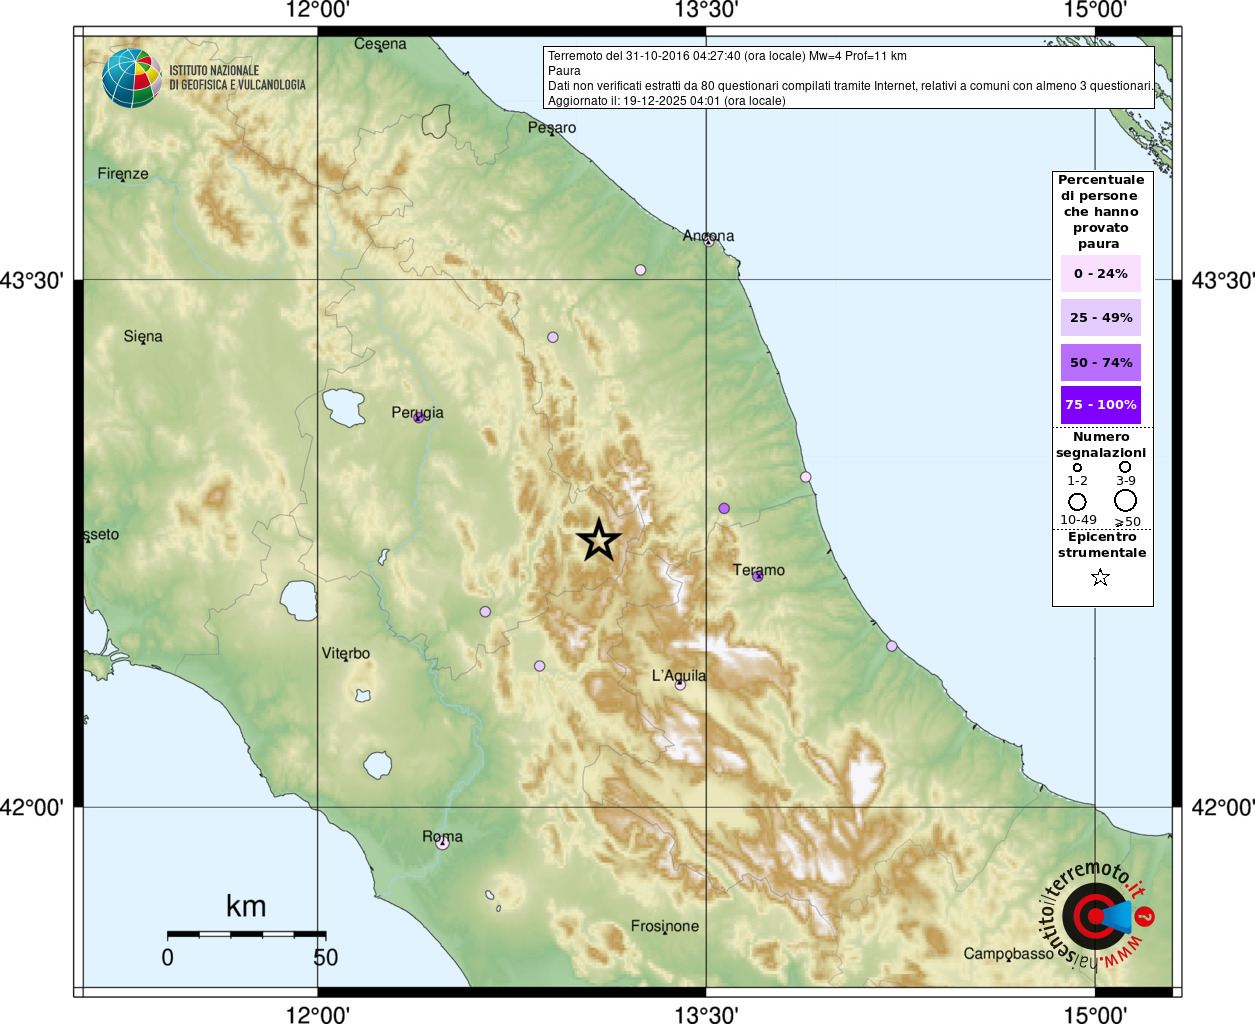This screenshot has width=1255, height=1024.
Task: Click the 'Epicentro strumentale' legend label
Action: (x=1102, y=545)
